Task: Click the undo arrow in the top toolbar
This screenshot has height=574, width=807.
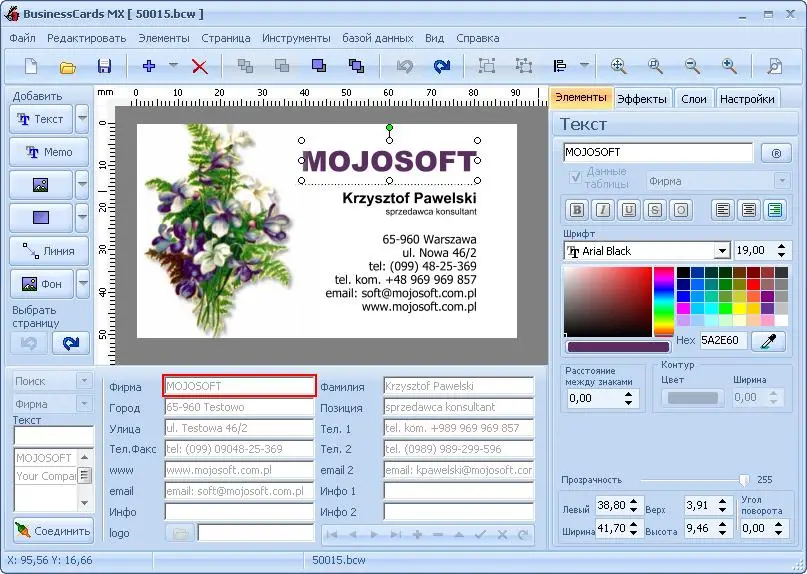Action: [405, 66]
